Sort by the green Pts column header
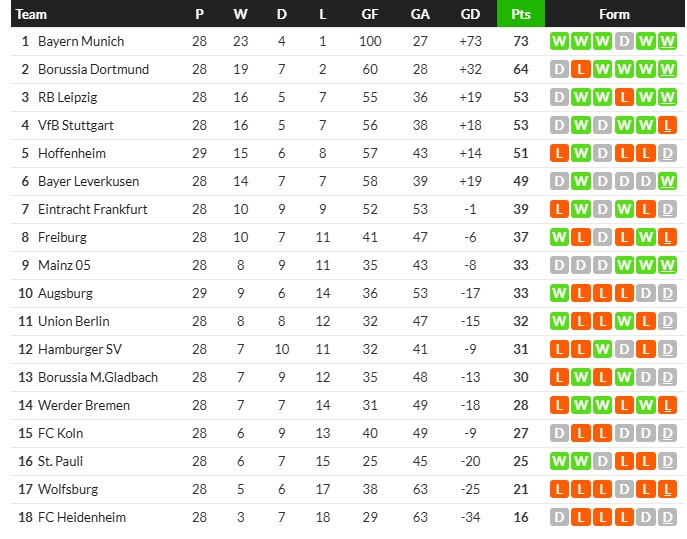 click(x=520, y=14)
